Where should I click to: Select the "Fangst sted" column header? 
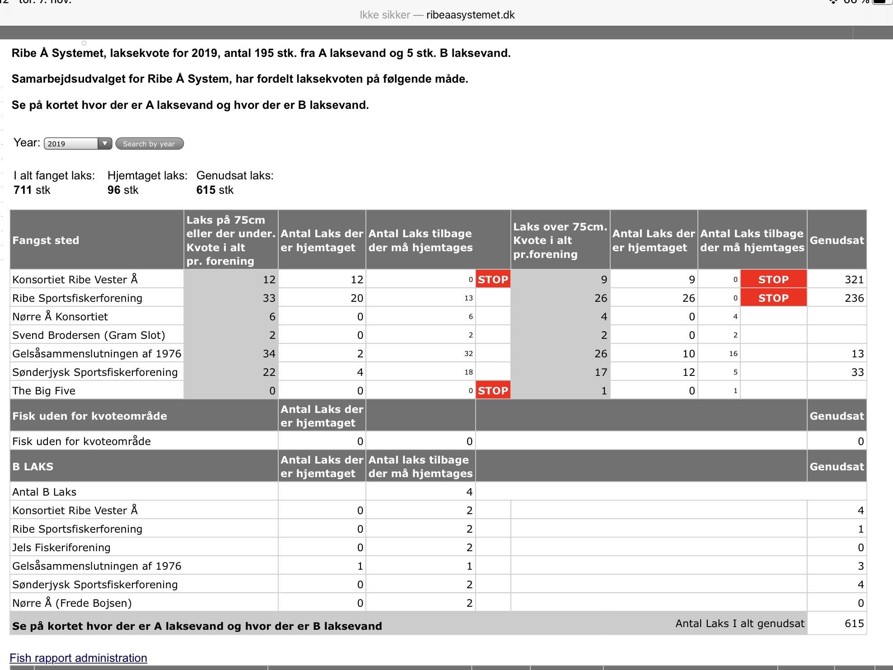click(46, 240)
